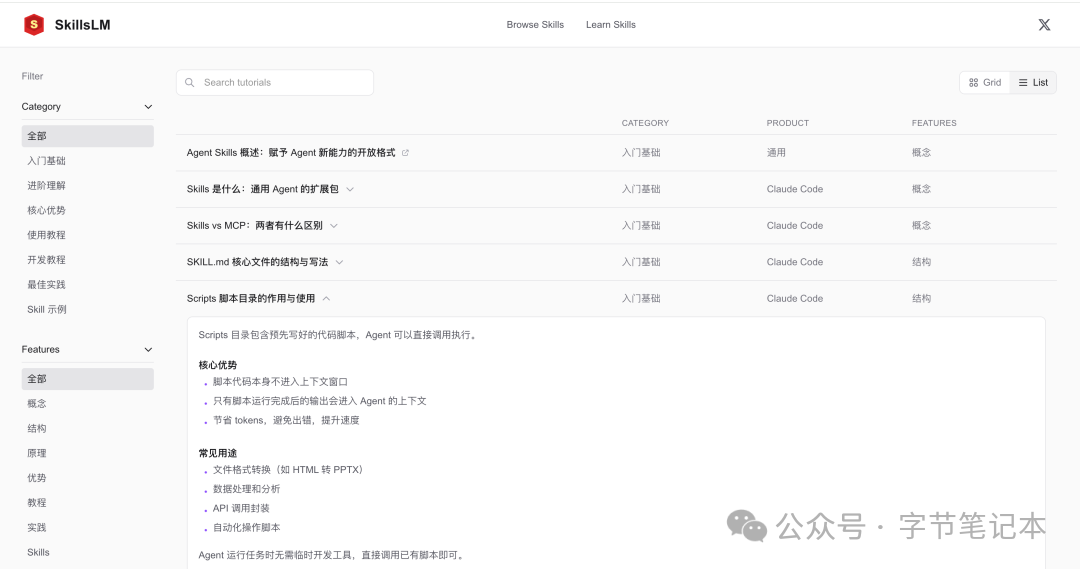This screenshot has width=1080, height=569.
Task: Open the X (Twitter) icon link
Action: point(1044,25)
